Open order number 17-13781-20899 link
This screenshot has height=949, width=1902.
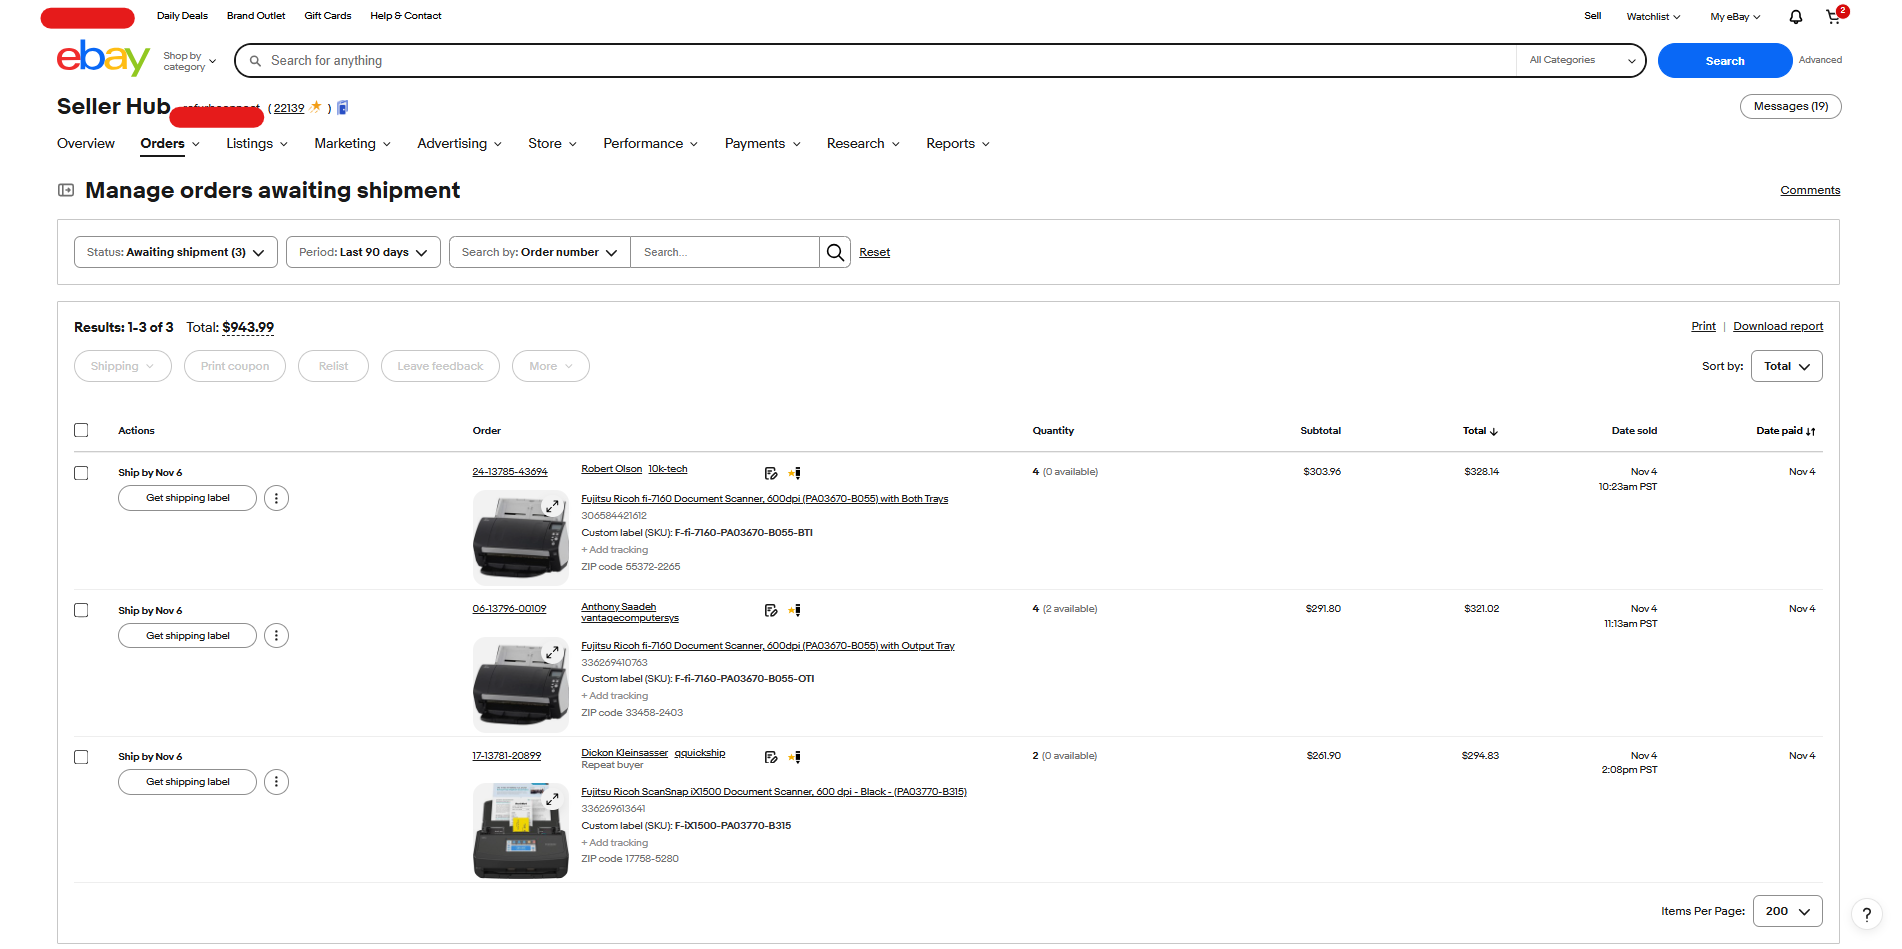(507, 756)
